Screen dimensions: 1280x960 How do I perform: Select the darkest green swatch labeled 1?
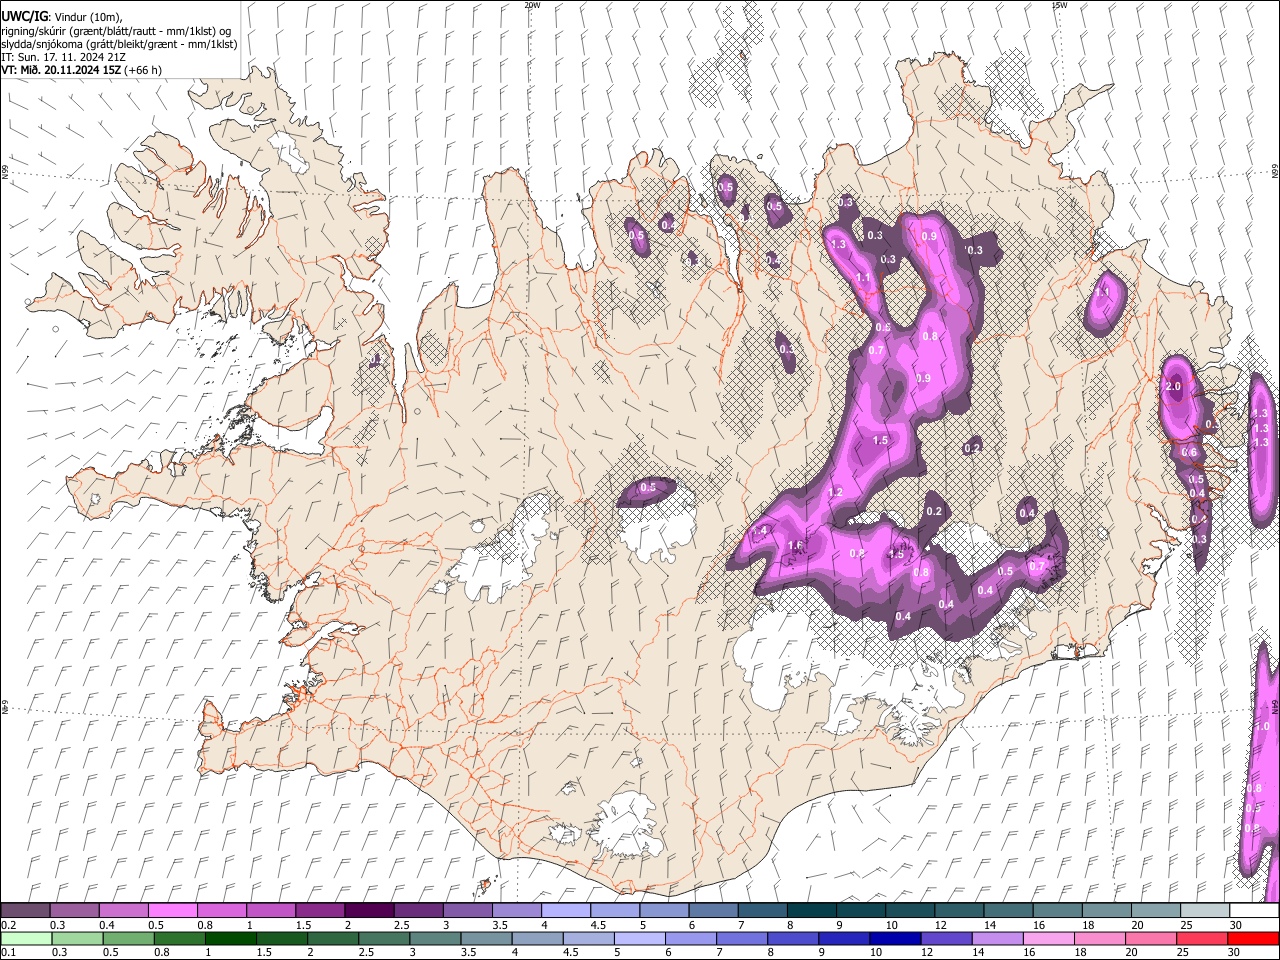(230, 939)
